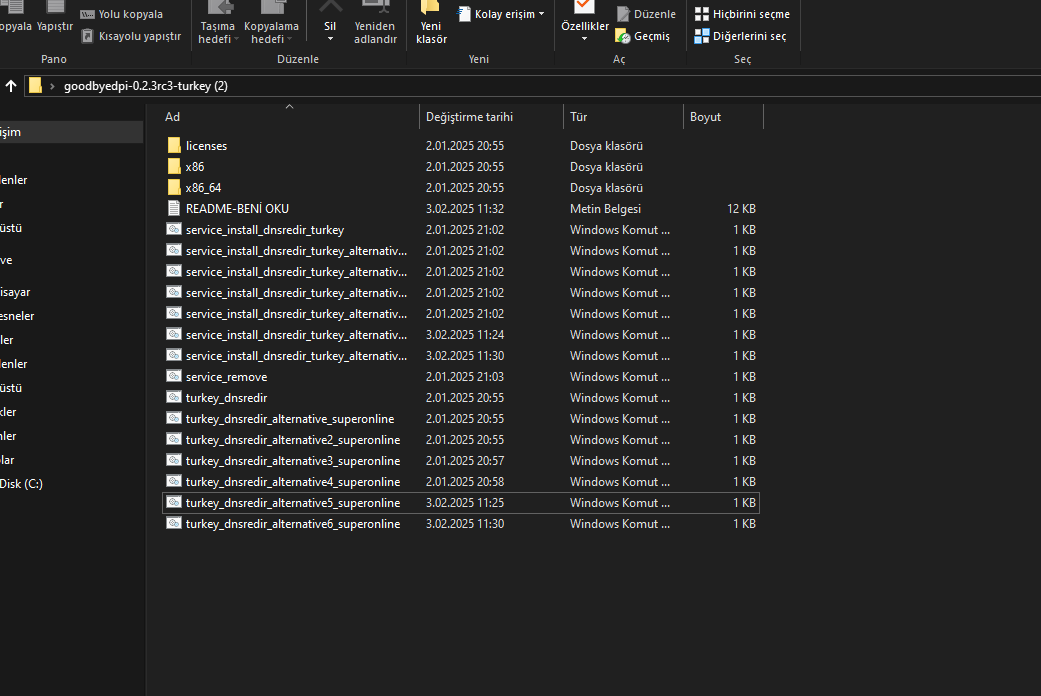1041x696 pixels.
Task: Select turkey_dnsredir_alternative_superonline file icon
Action: pyautogui.click(x=174, y=418)
